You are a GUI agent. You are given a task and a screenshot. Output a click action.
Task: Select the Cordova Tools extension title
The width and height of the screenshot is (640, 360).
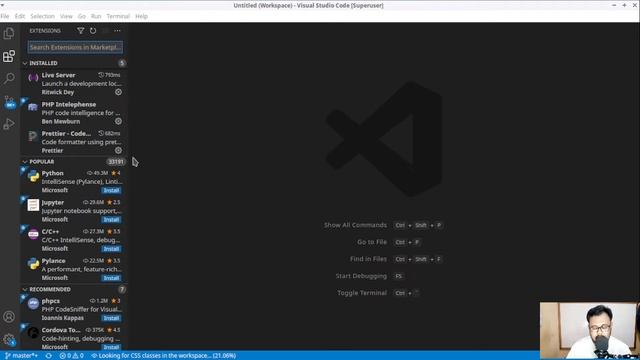pos(61,330)
